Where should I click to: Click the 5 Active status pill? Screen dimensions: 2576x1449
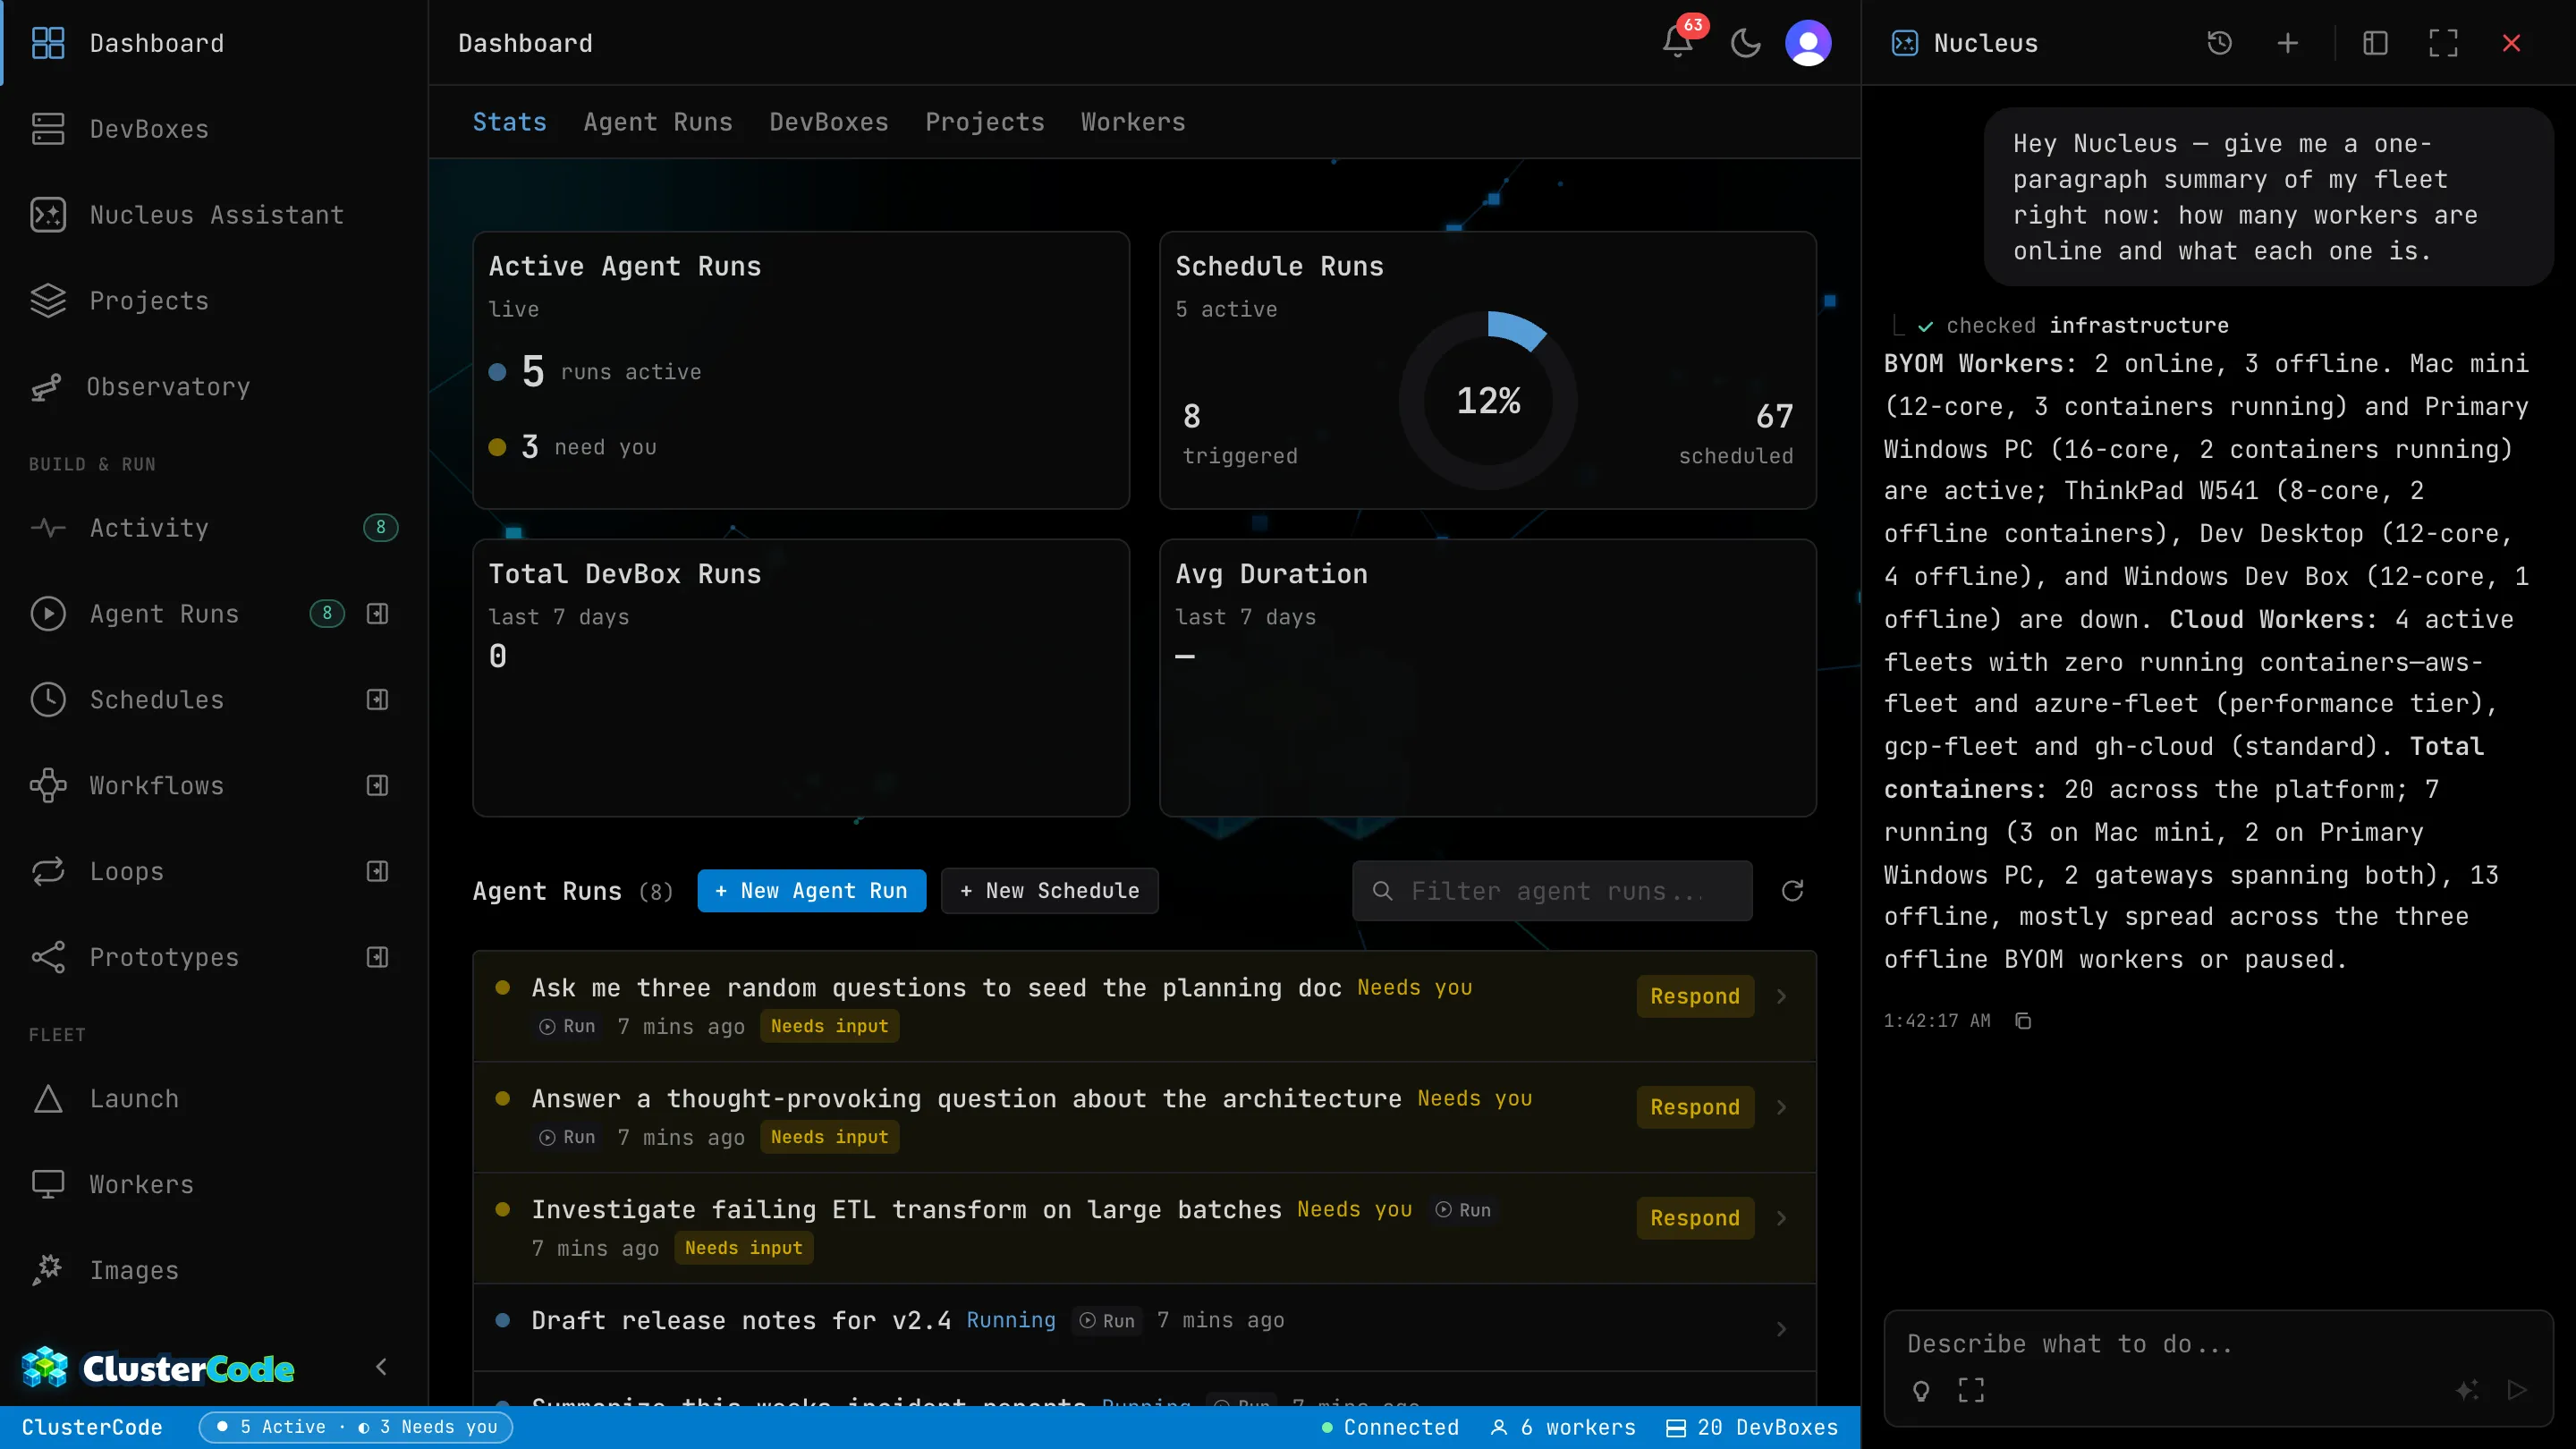(356, 1428)
